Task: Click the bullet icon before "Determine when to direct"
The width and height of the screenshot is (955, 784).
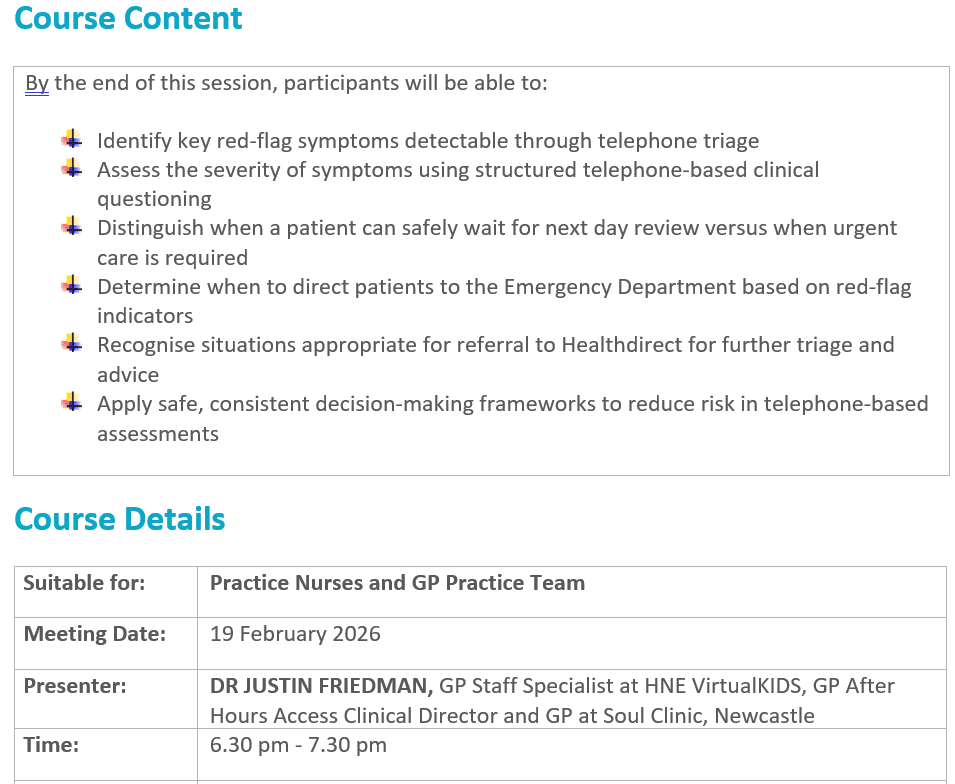Action: [71, 287]
